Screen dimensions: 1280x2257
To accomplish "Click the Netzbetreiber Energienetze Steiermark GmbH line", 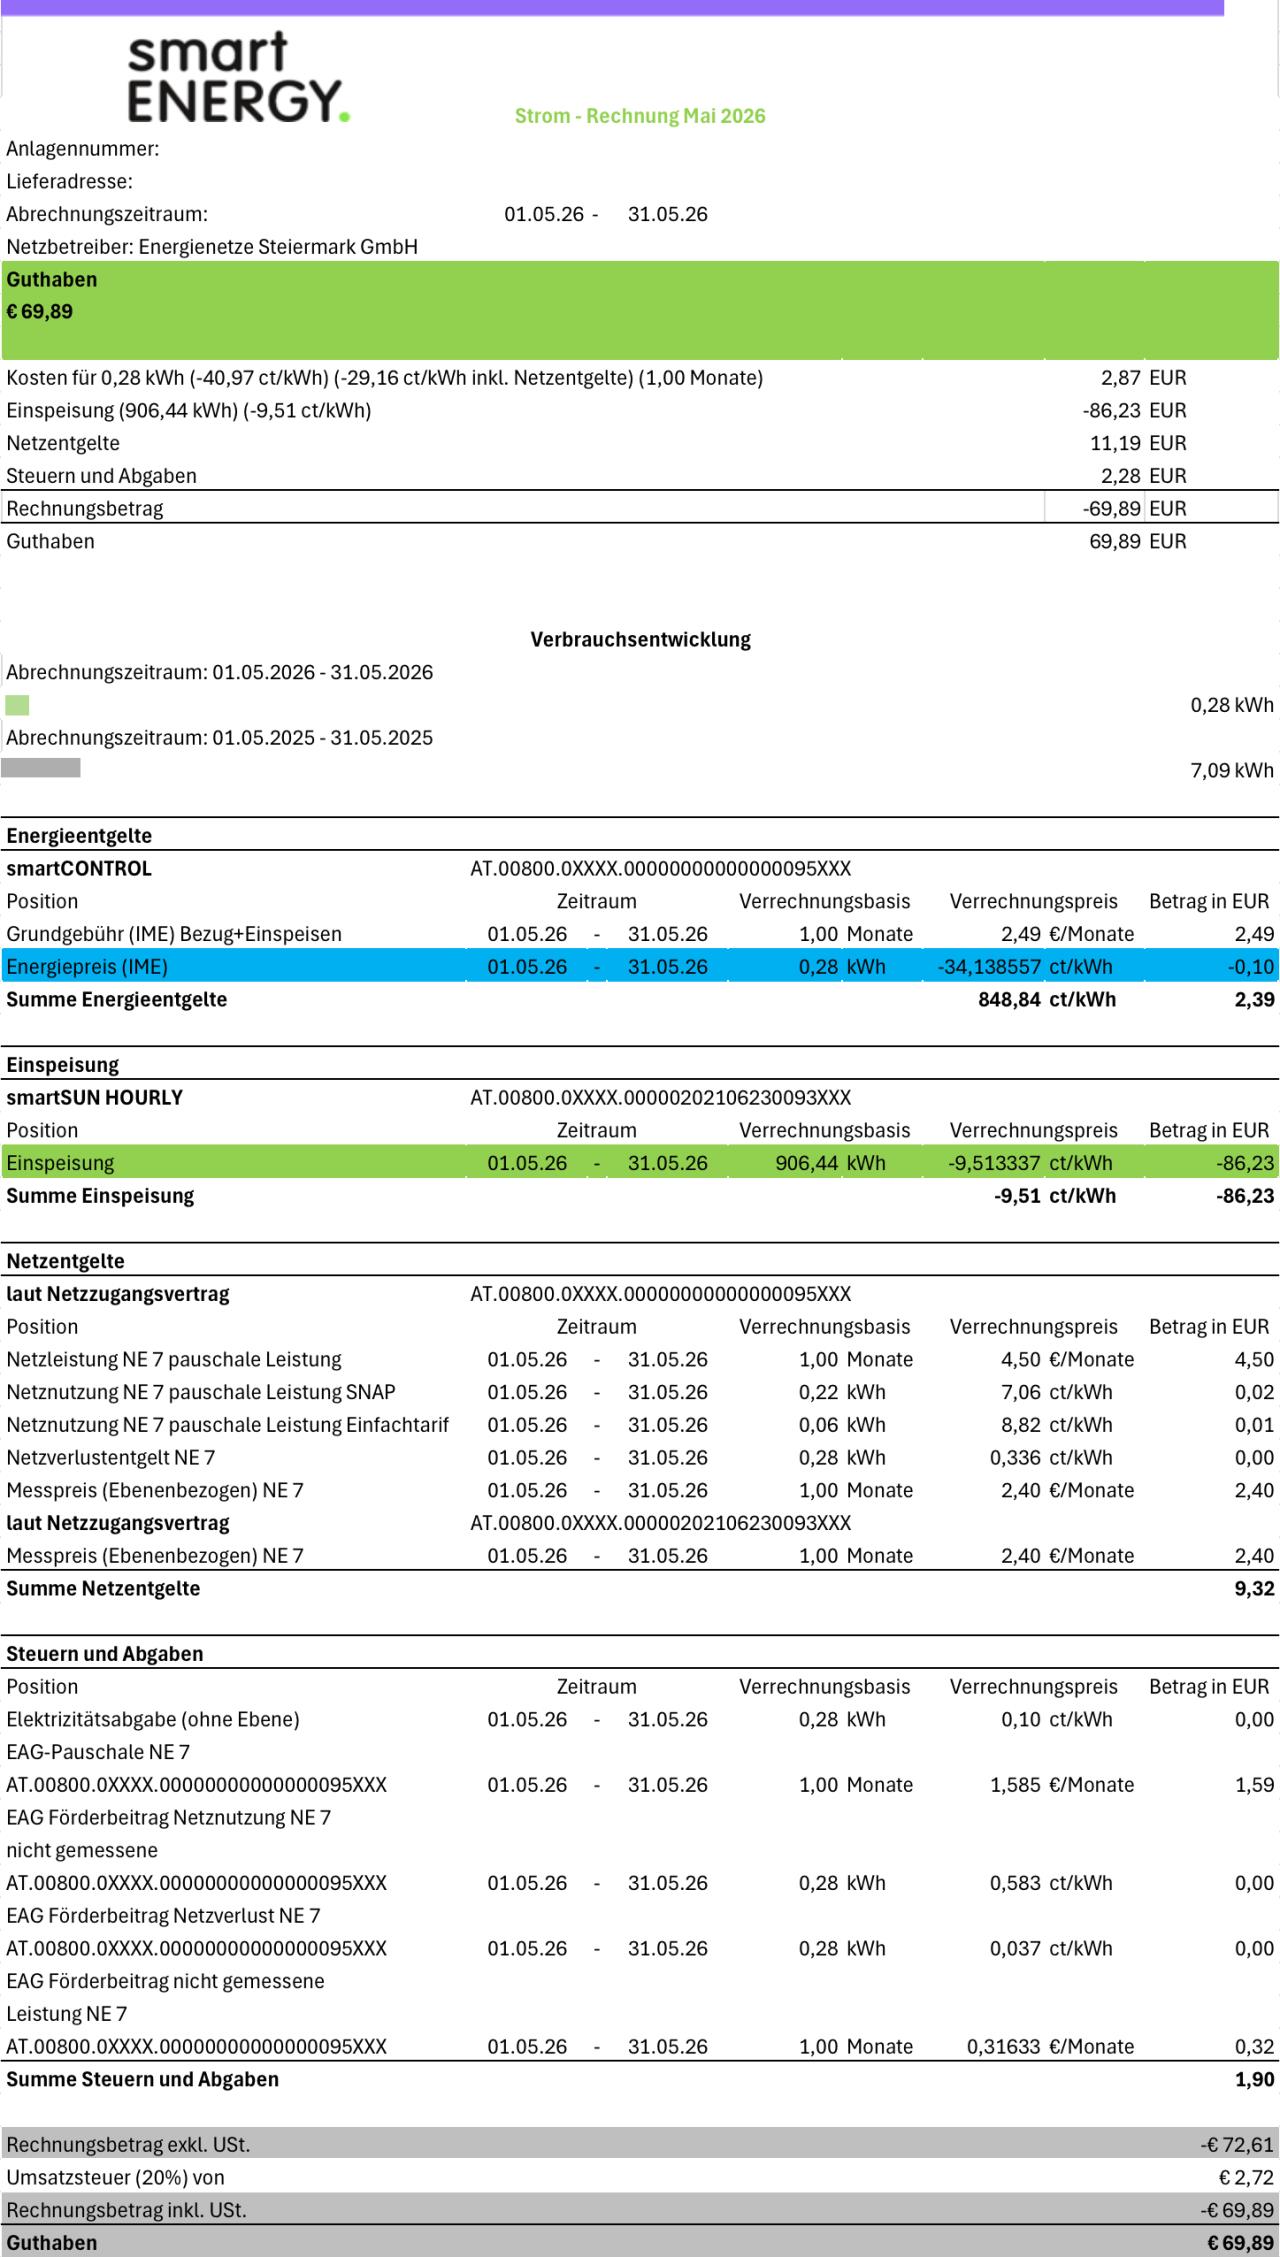I will point(212,246).
